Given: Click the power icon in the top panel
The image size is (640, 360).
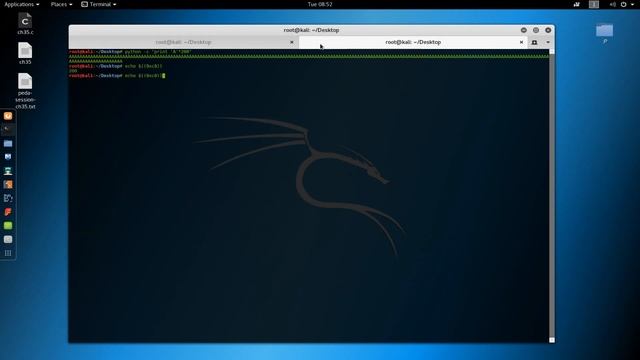Looking at the screenshot, I should coord(624,4).
